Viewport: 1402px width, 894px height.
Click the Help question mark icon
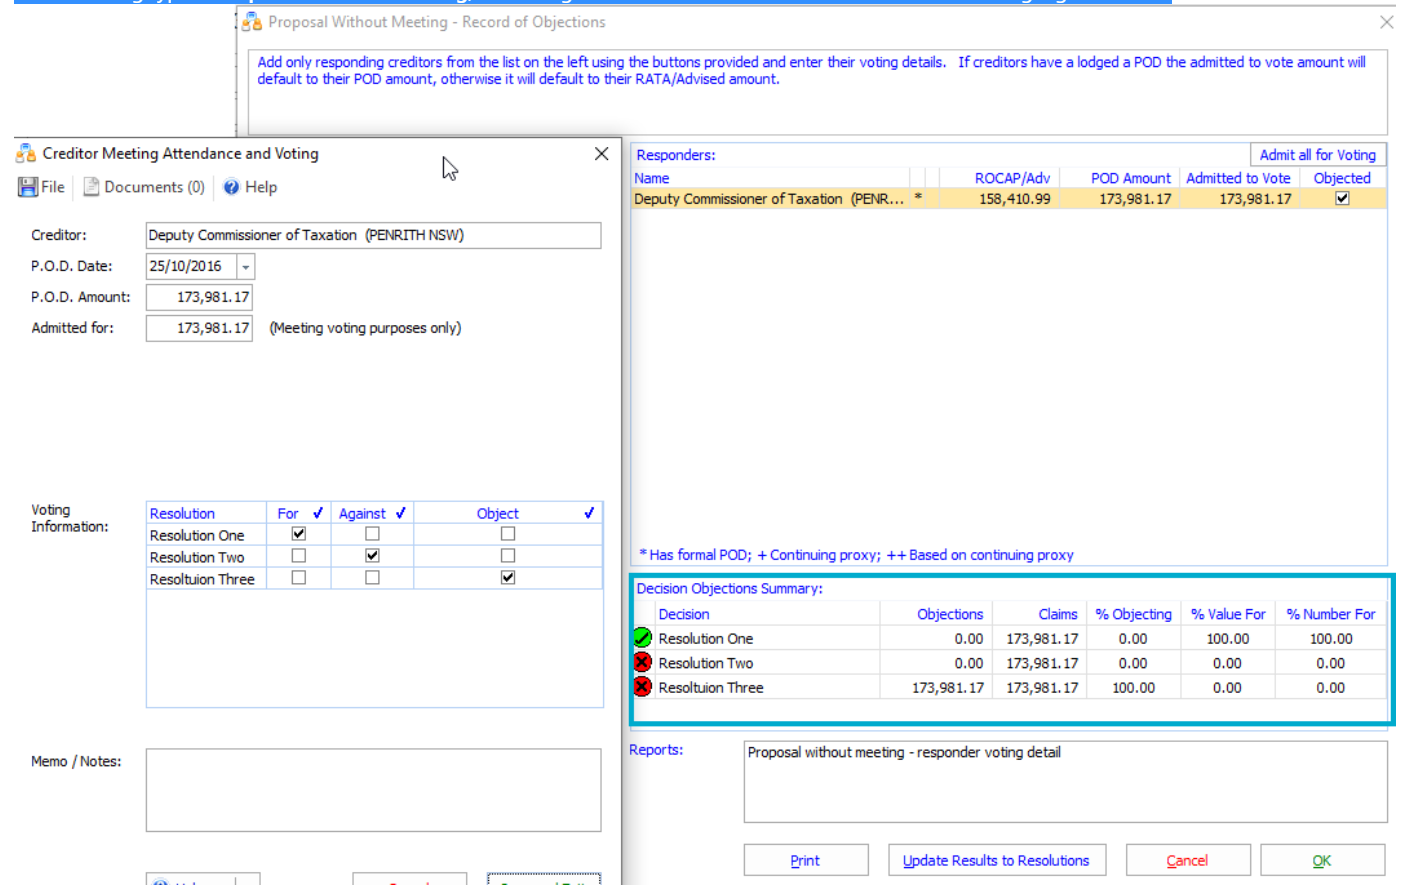(231, 187)
